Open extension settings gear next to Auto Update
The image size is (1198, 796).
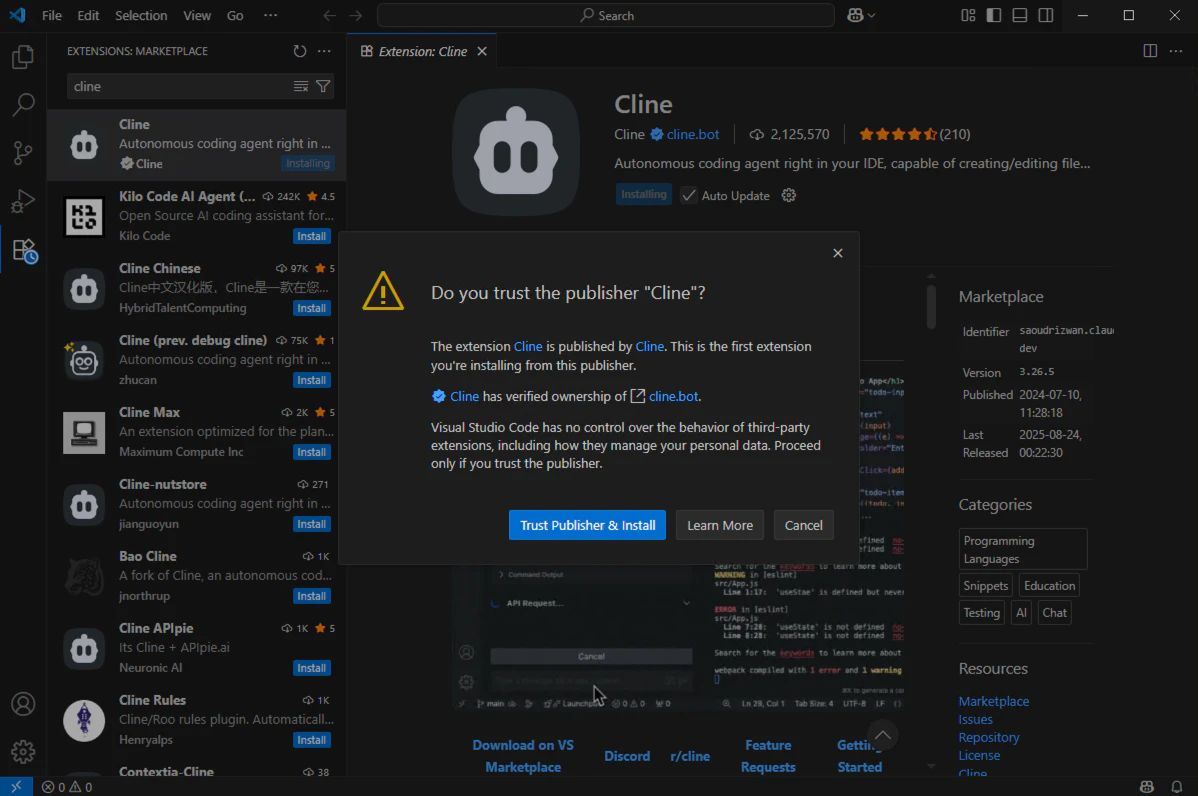(x=788, y=196)
